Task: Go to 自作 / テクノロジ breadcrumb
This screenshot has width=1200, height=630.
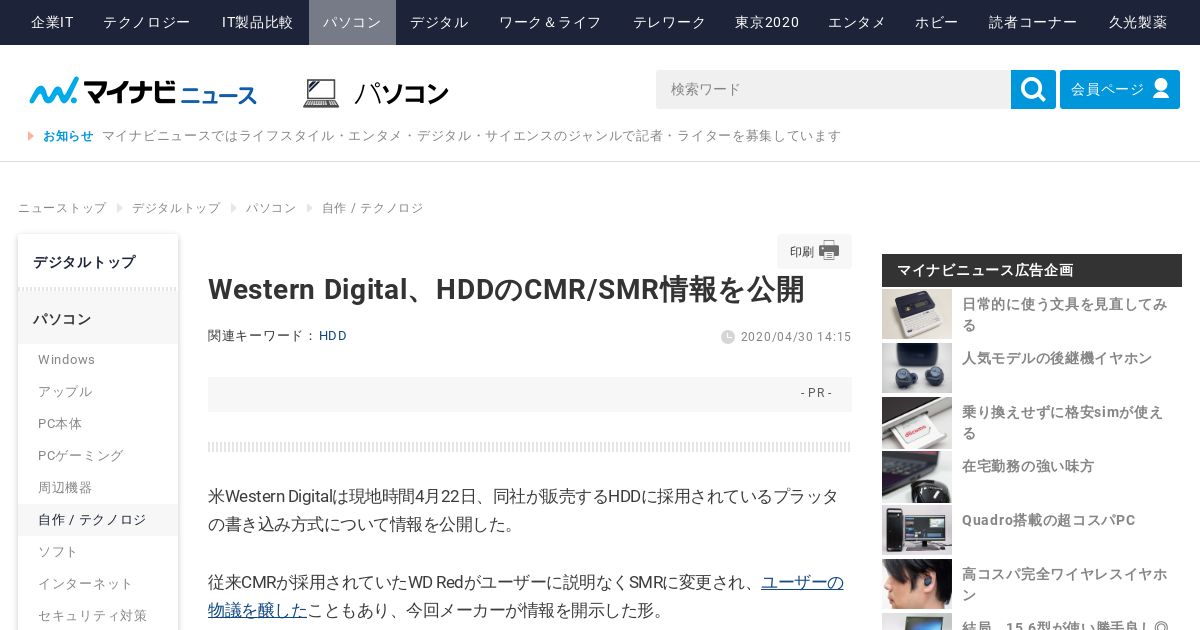Action: click(372, 208)
